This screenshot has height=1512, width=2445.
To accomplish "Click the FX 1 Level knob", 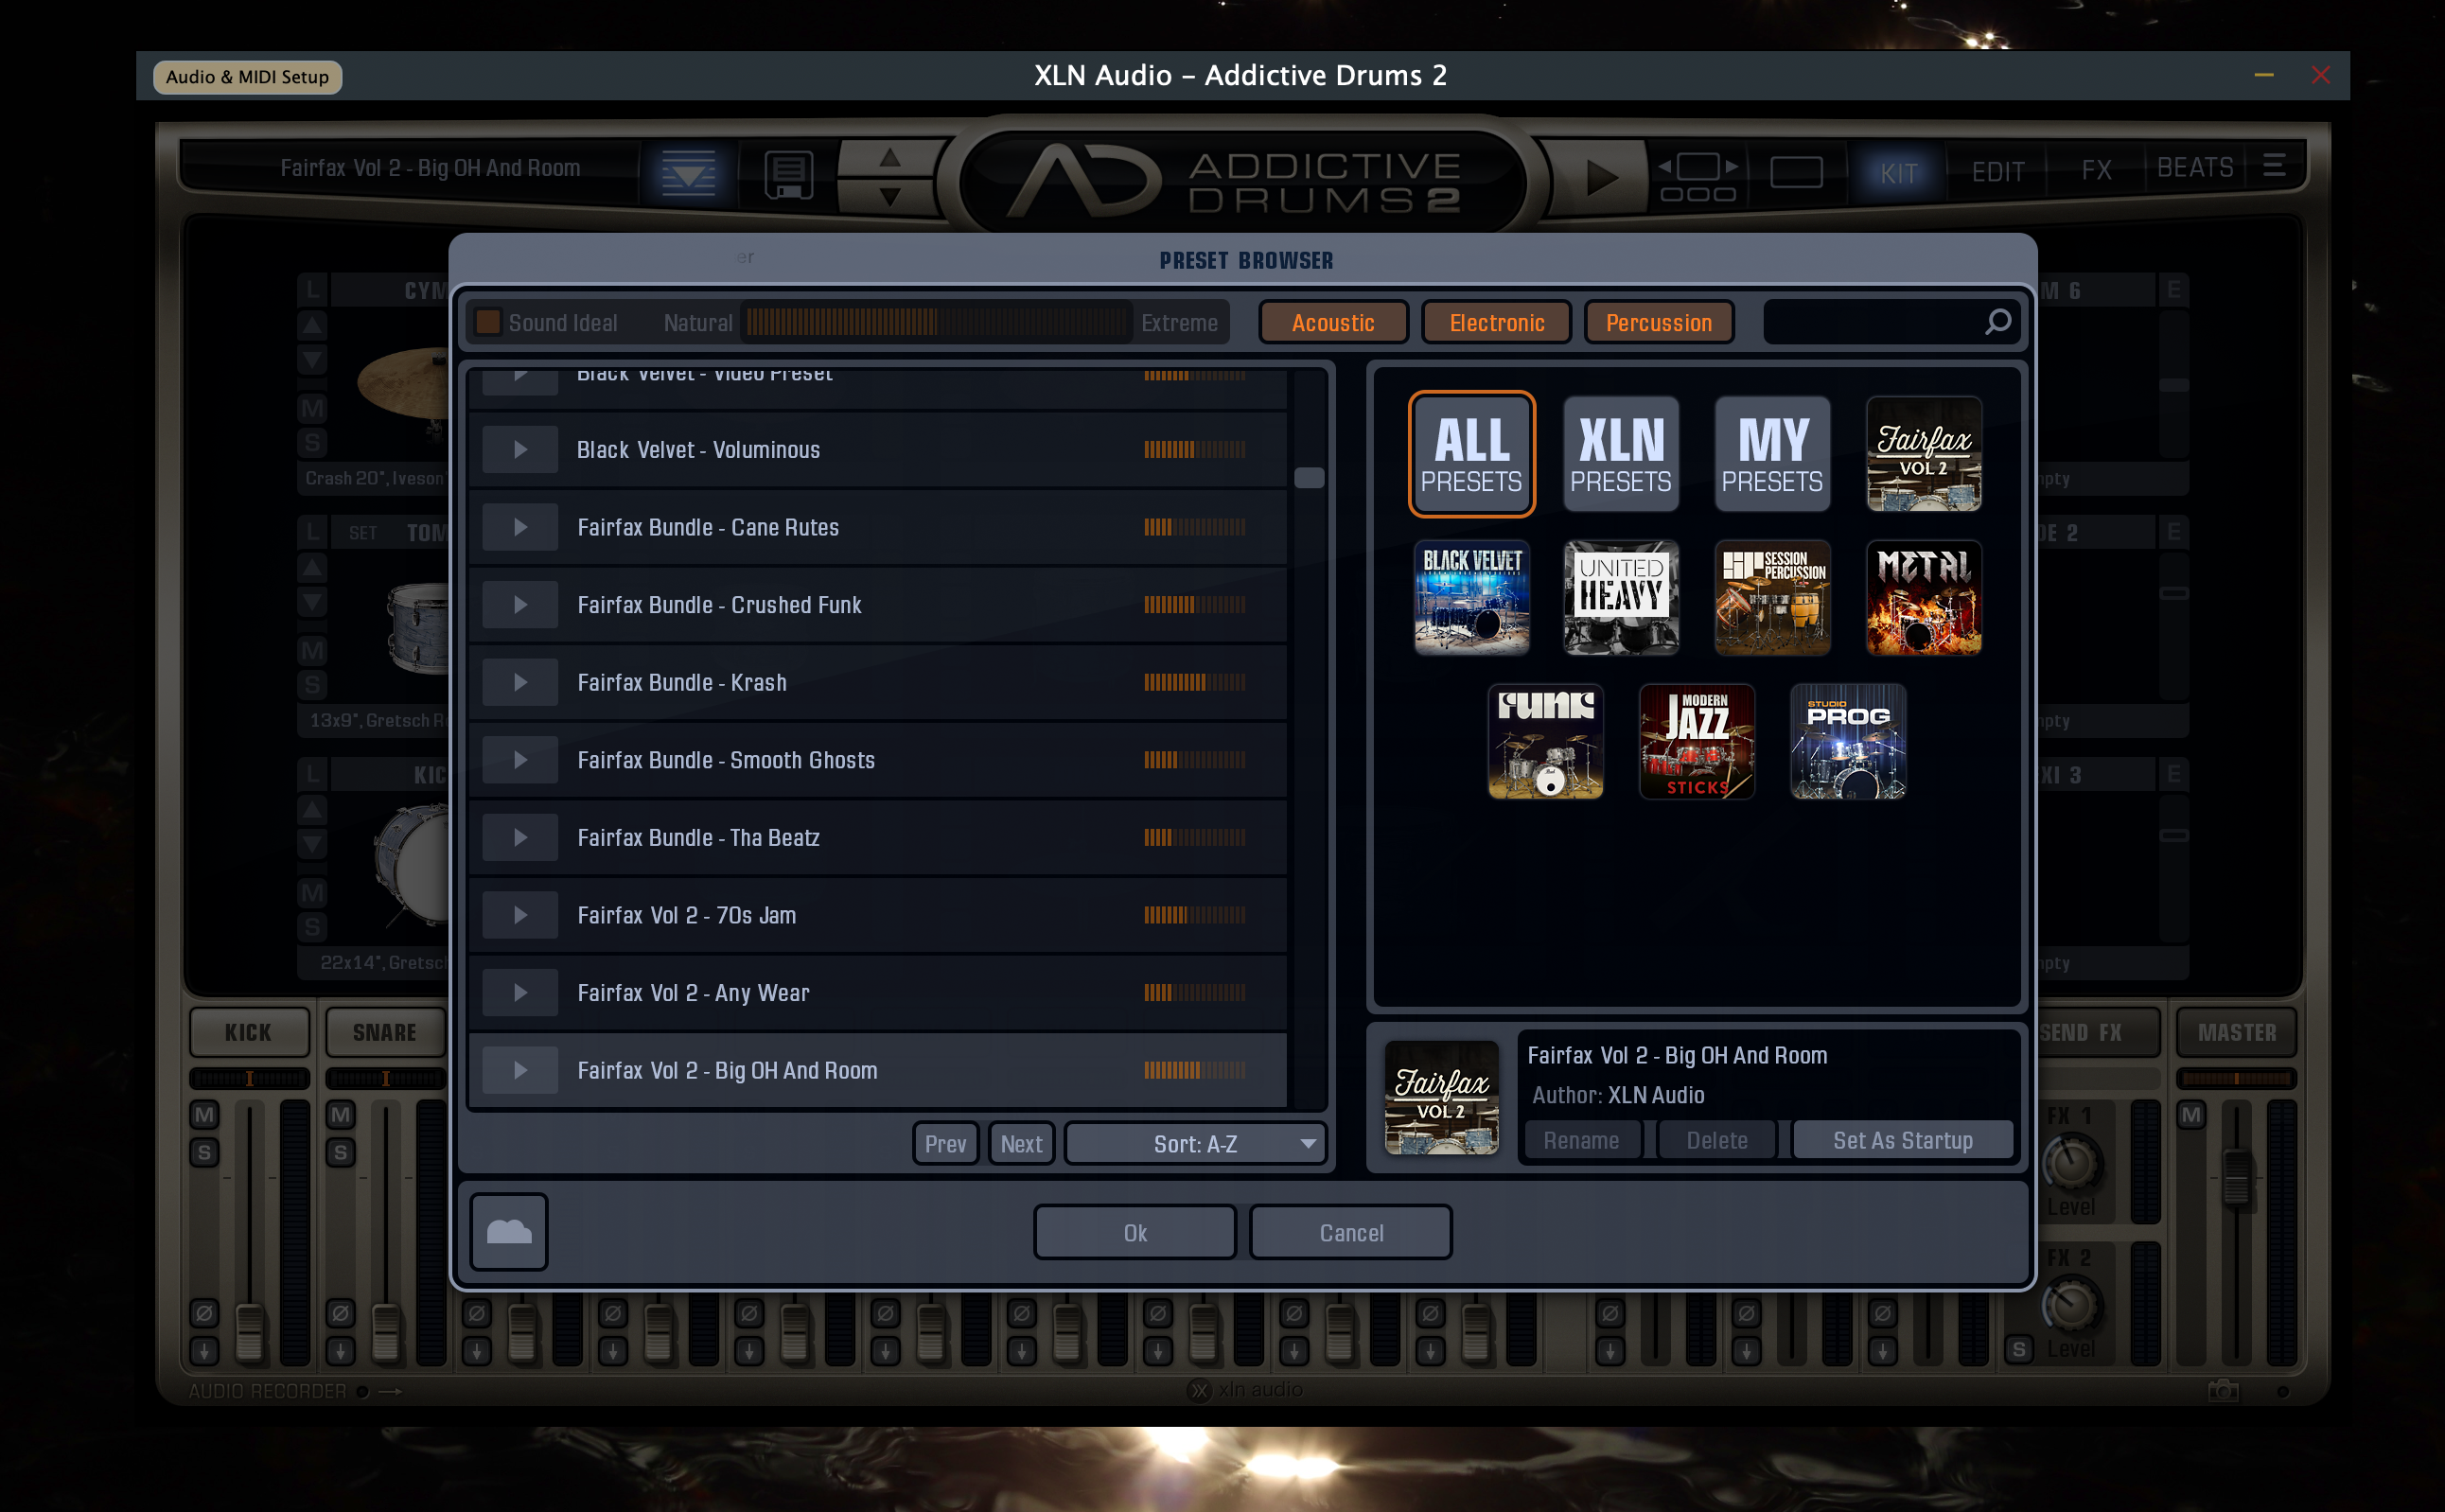I will coord(2071,1162).
